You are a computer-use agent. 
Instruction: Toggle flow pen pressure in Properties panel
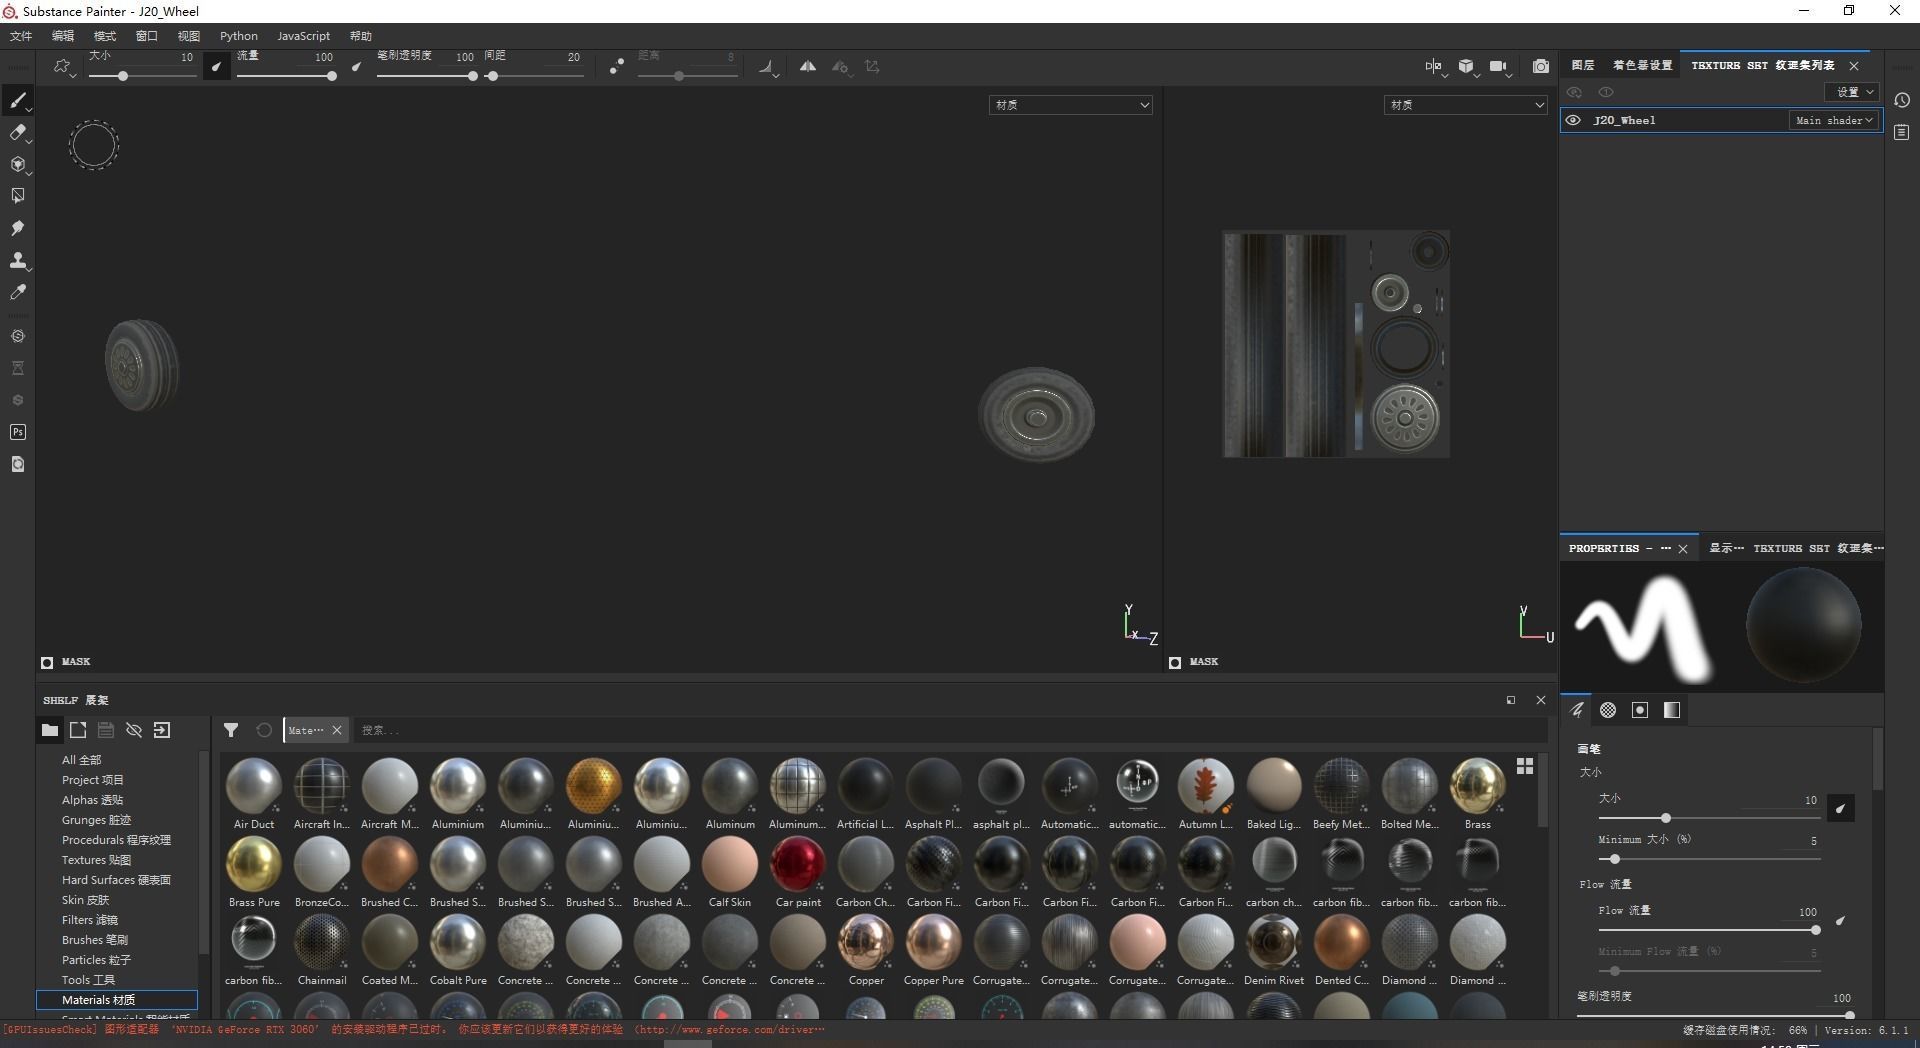(1840, 920)
